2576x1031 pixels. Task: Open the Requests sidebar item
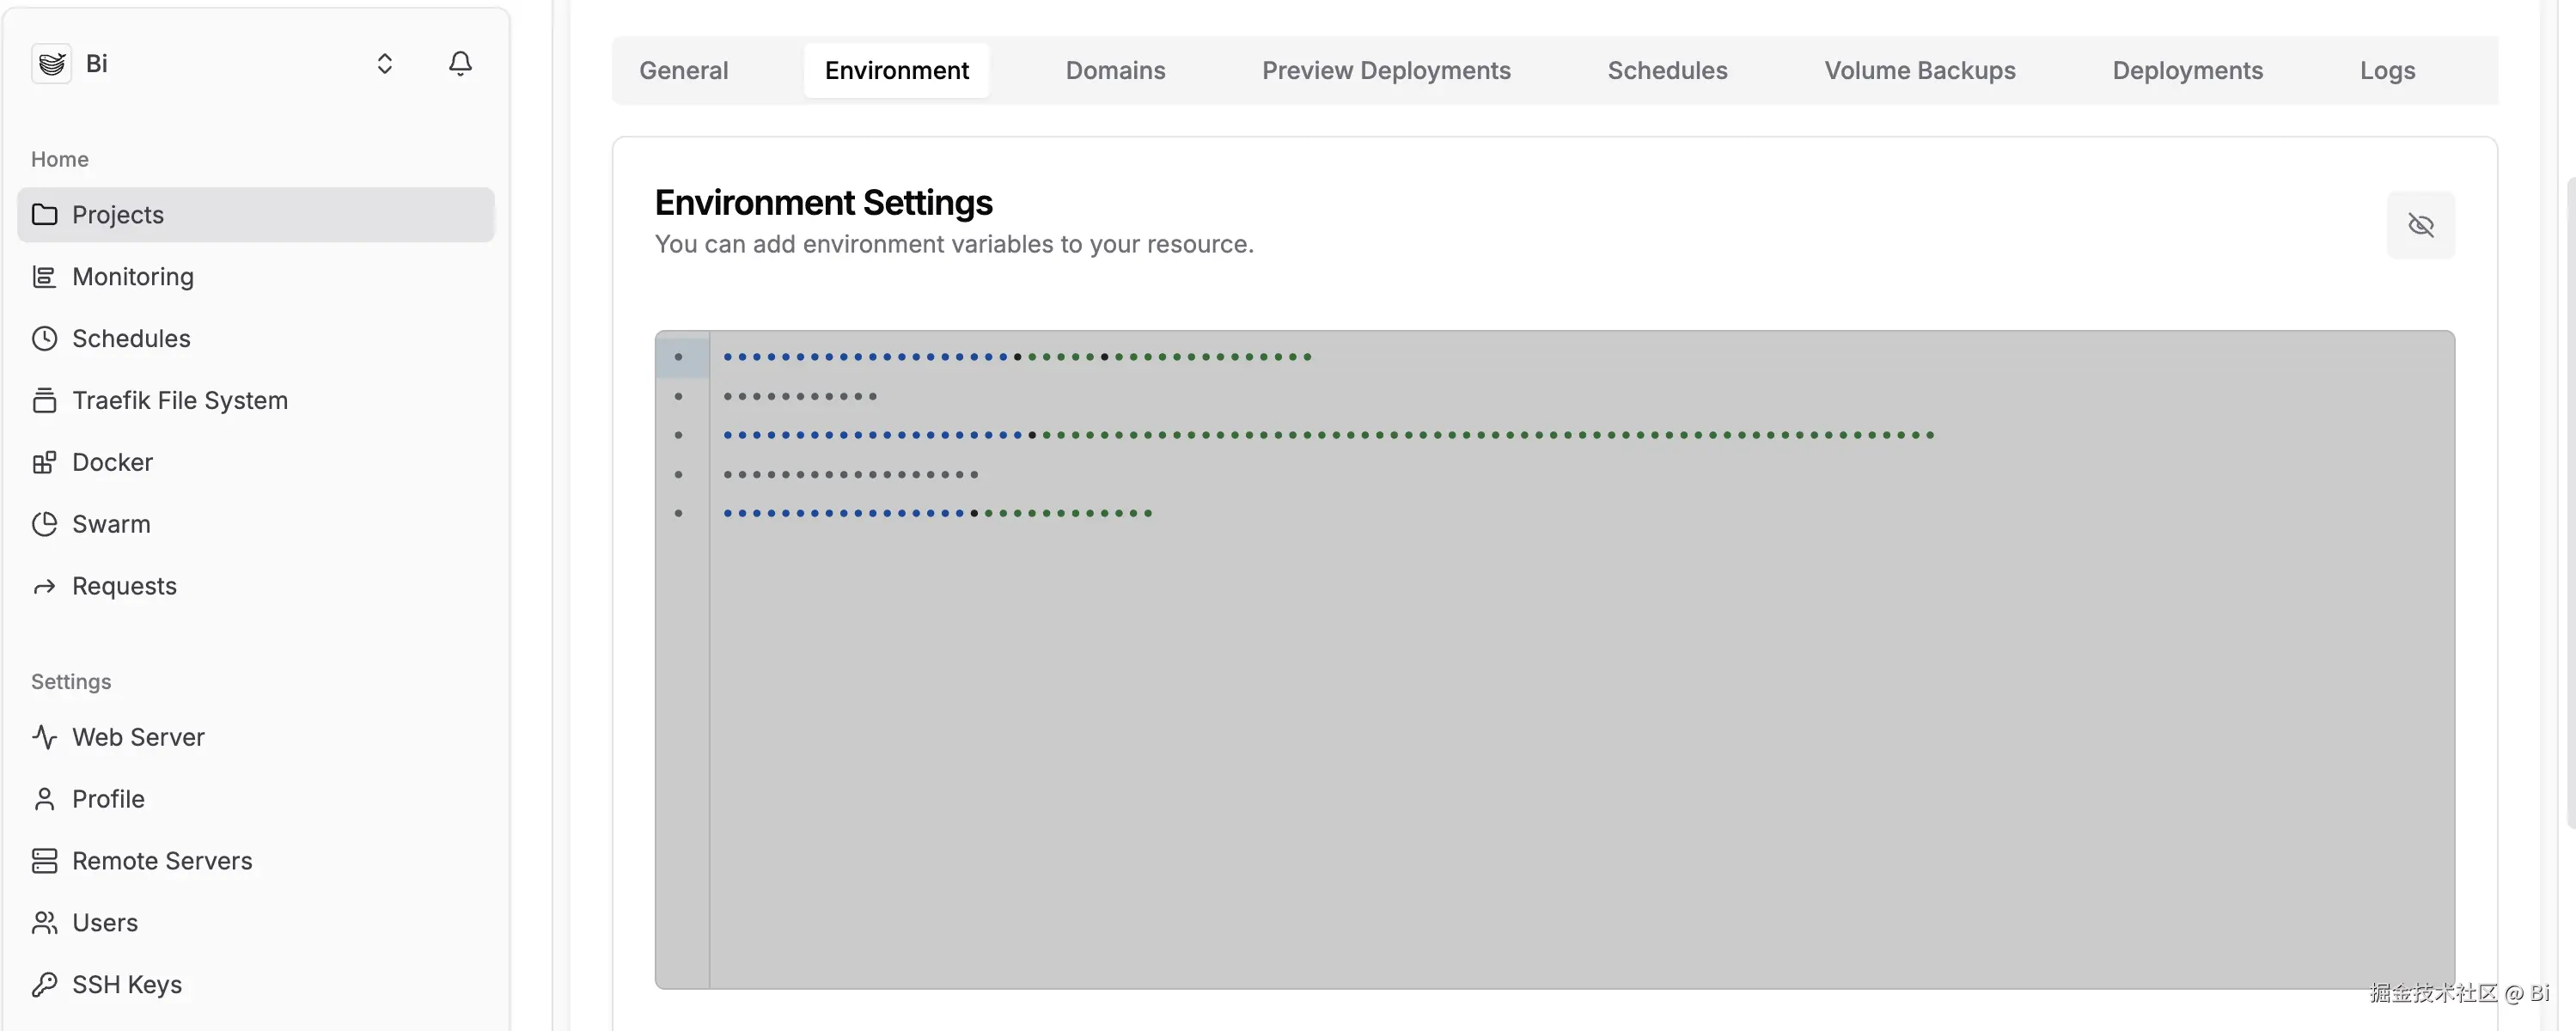pyautogui.click(x=124, y=587)
